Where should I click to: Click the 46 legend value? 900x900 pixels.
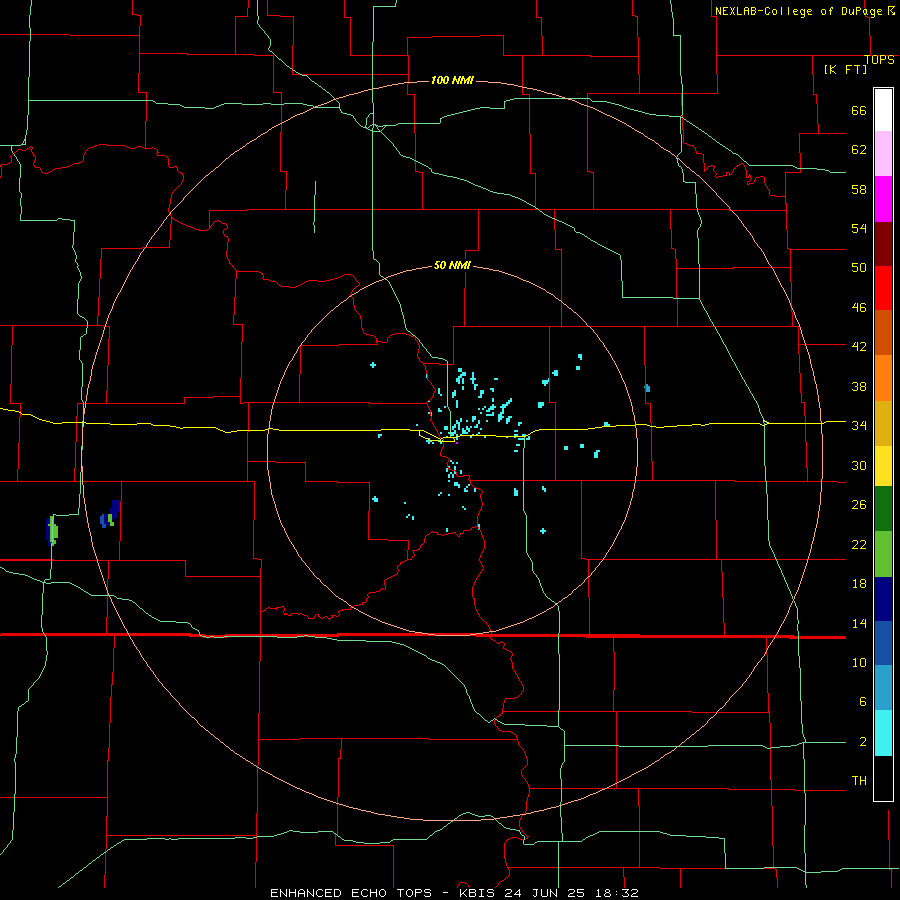859,308
